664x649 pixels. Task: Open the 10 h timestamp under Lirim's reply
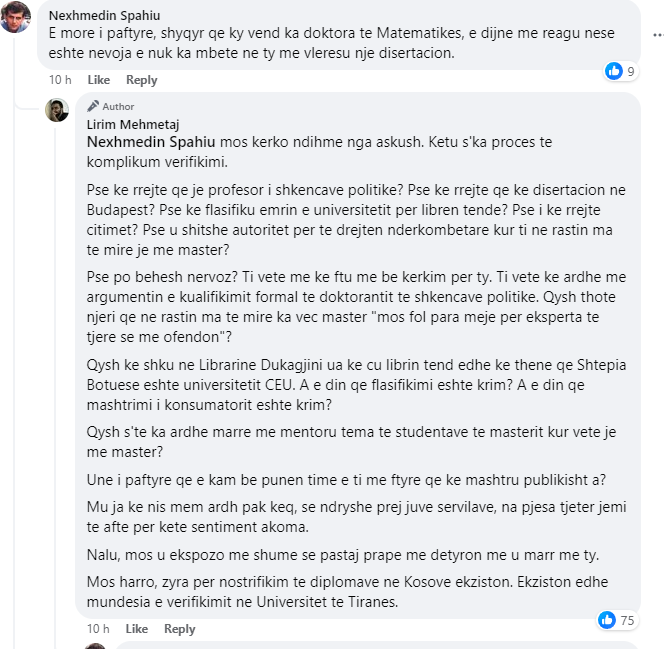(98, 629)
